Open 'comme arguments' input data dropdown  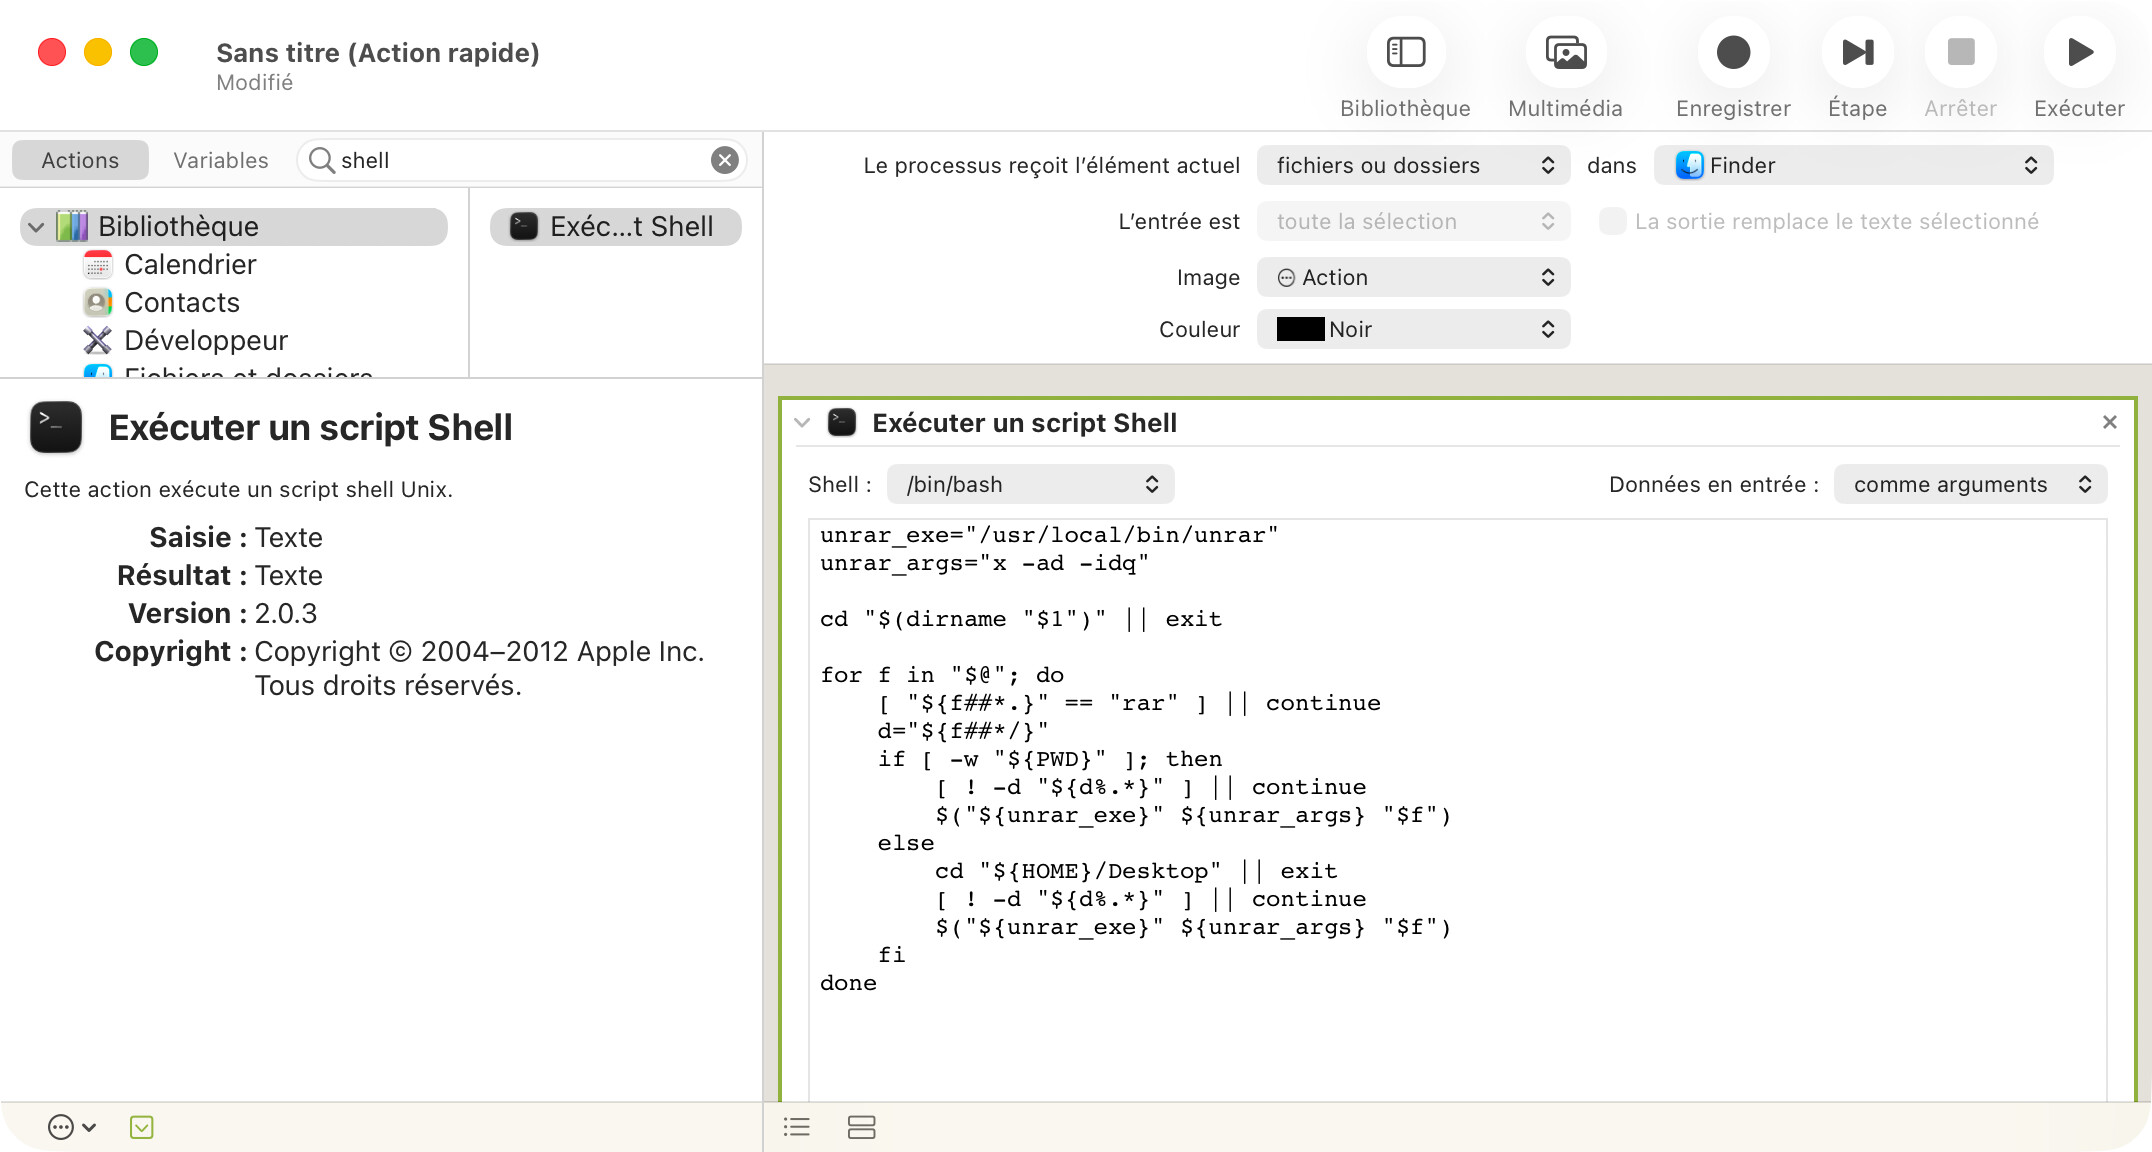click(1970, 485)
